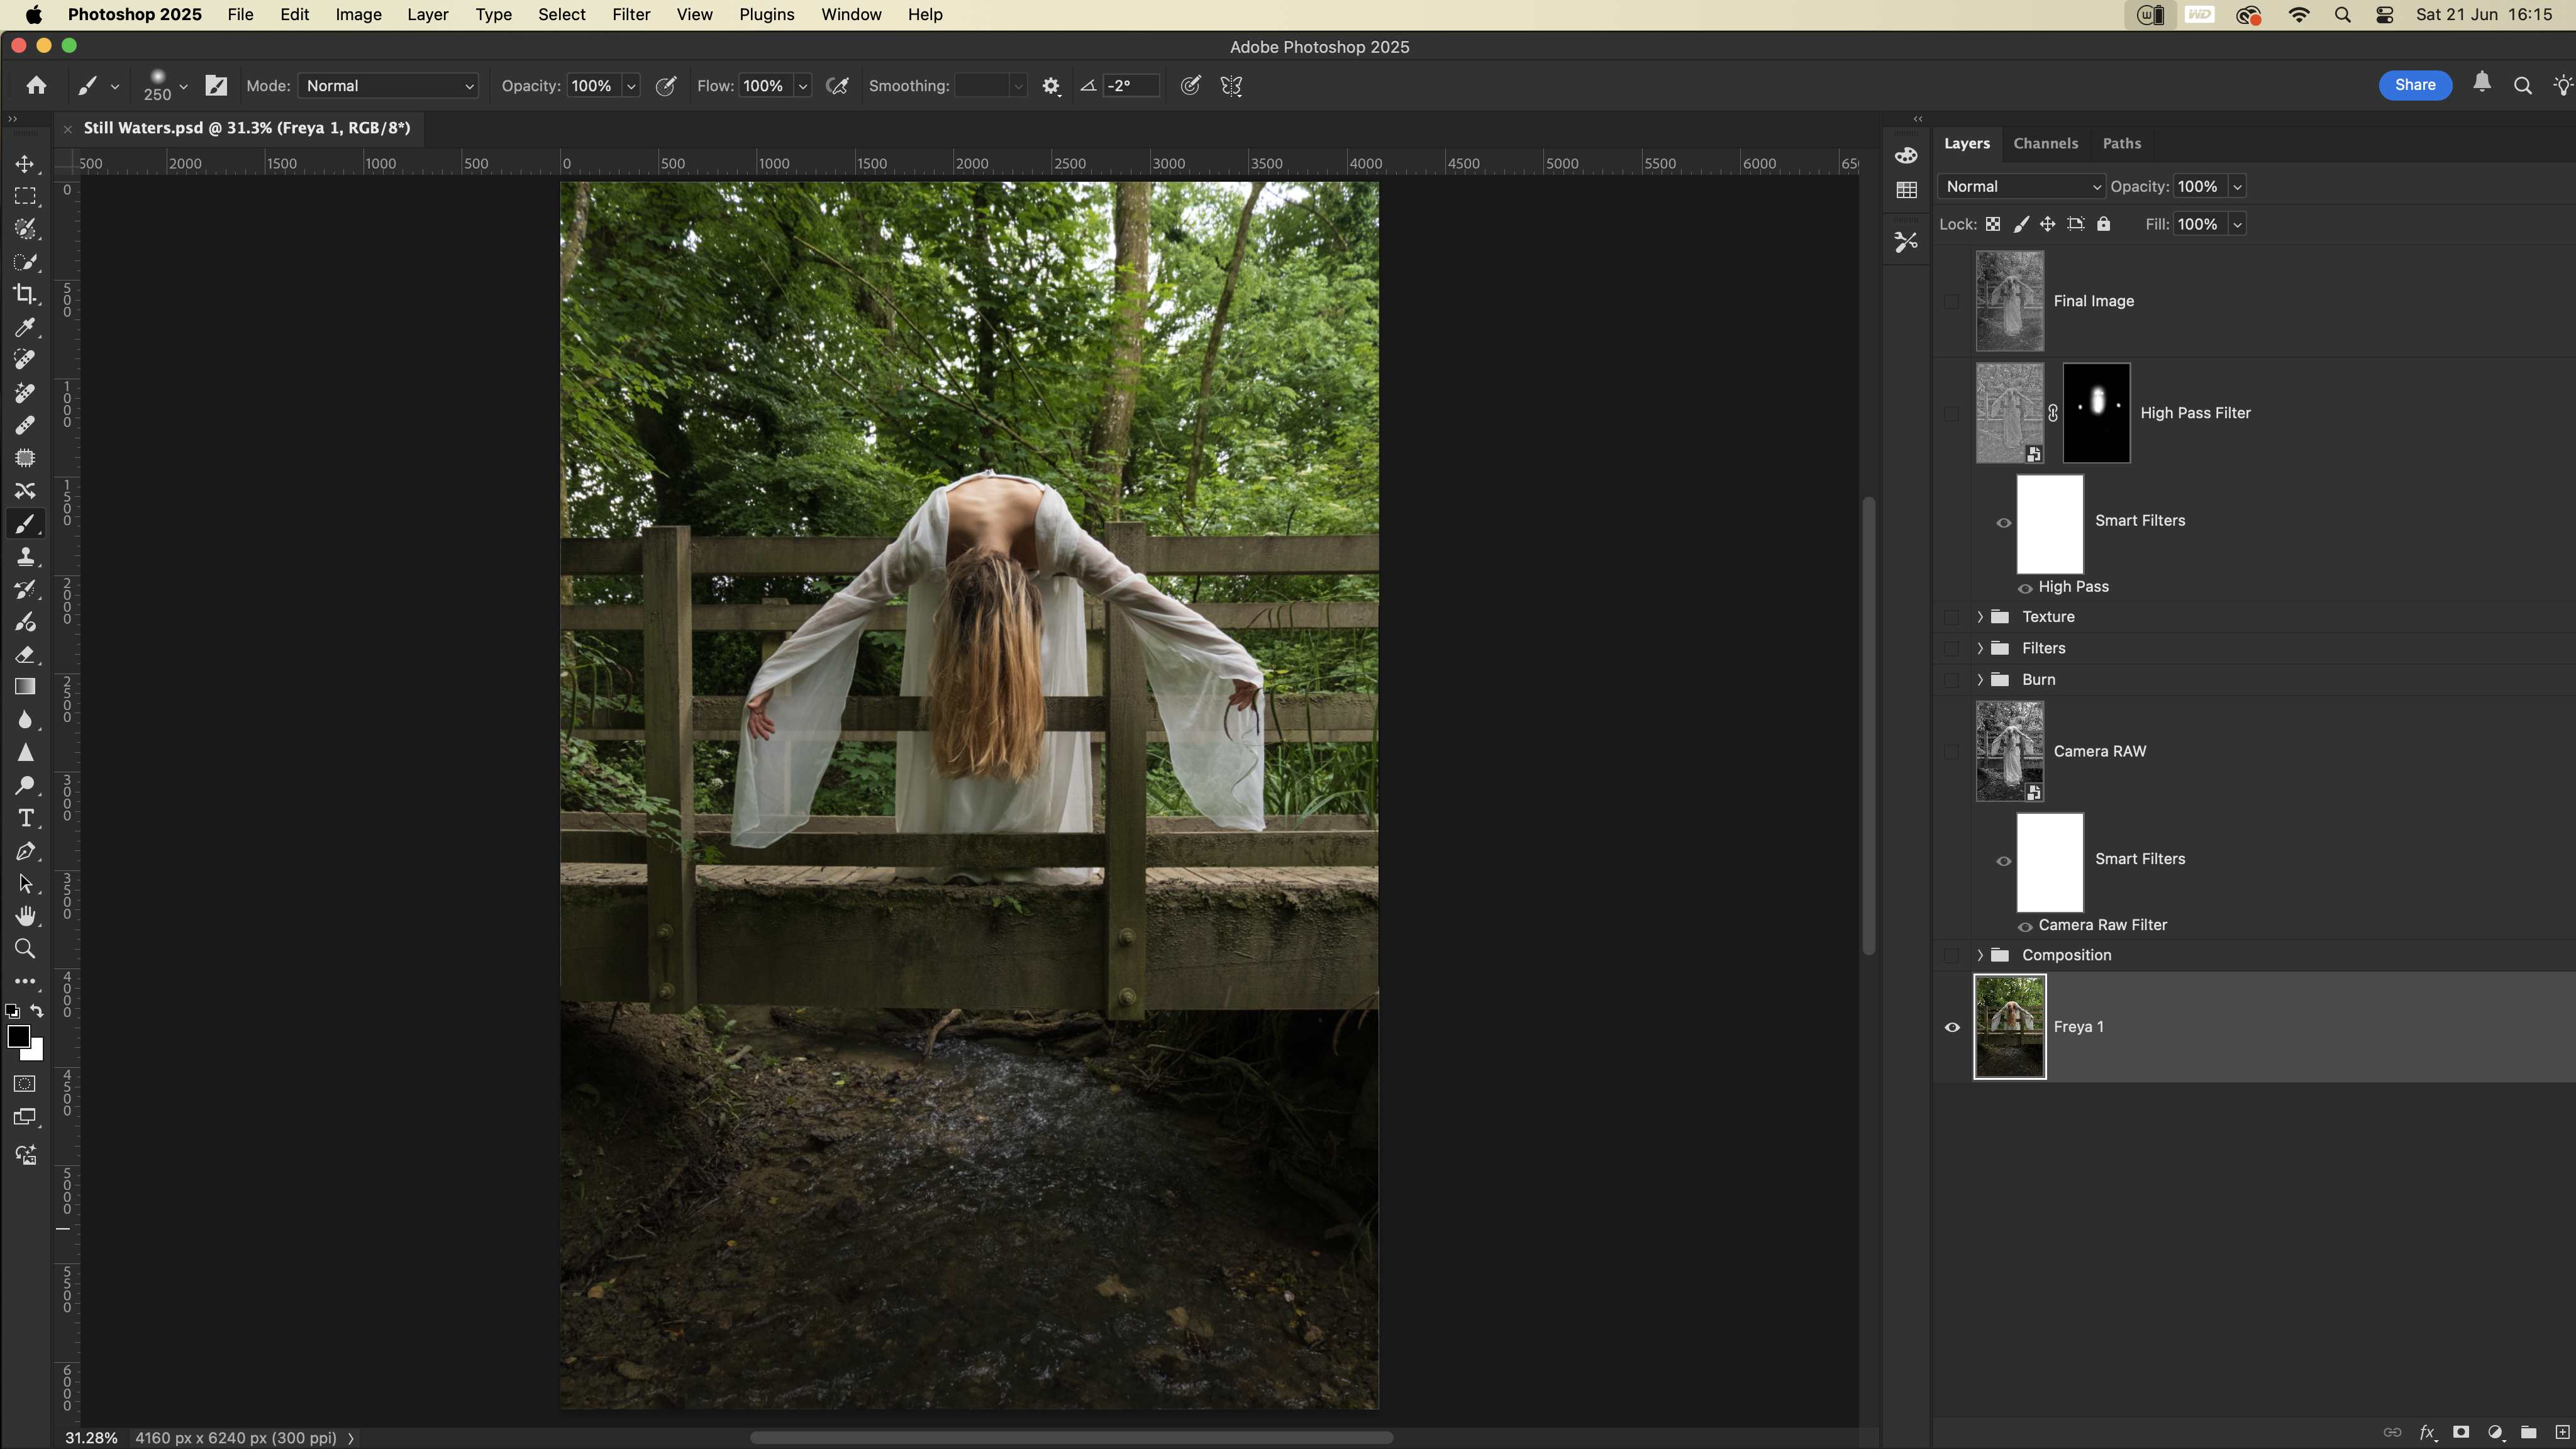
Task: Select the Eraser tool
Action: coord(25,655)
